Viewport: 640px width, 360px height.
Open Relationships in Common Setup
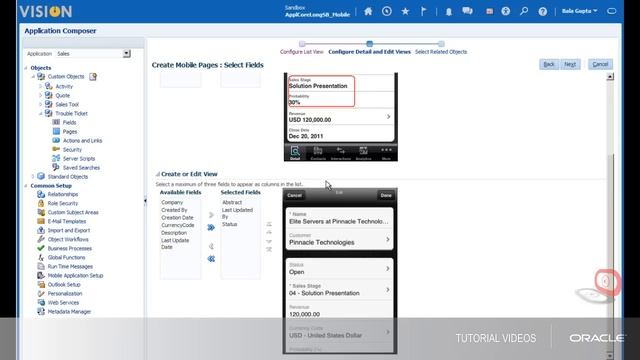pos(63,194)
